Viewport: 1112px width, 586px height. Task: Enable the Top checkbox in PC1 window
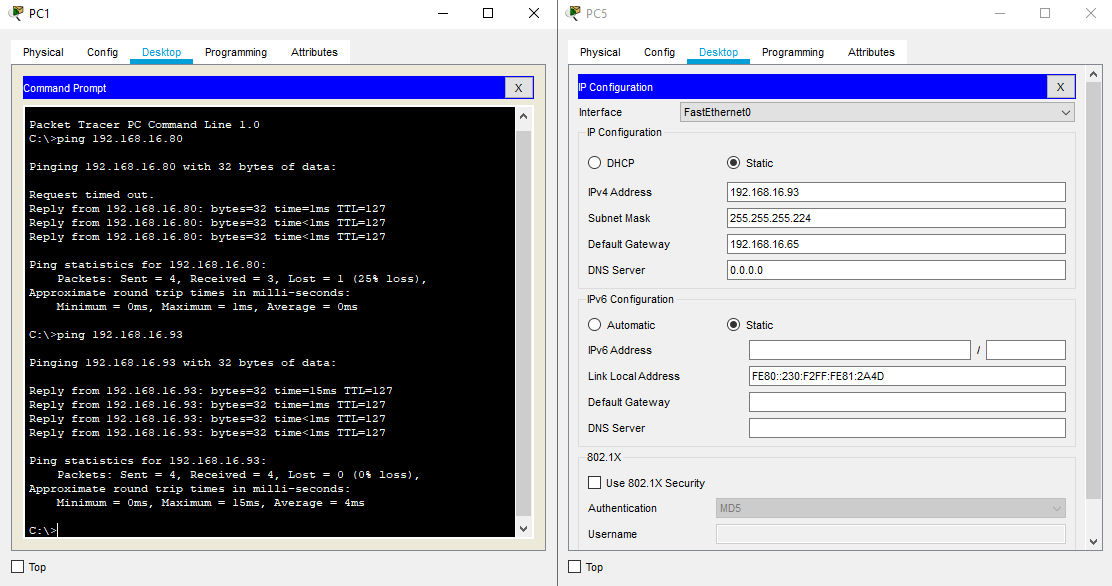point(18,567)
